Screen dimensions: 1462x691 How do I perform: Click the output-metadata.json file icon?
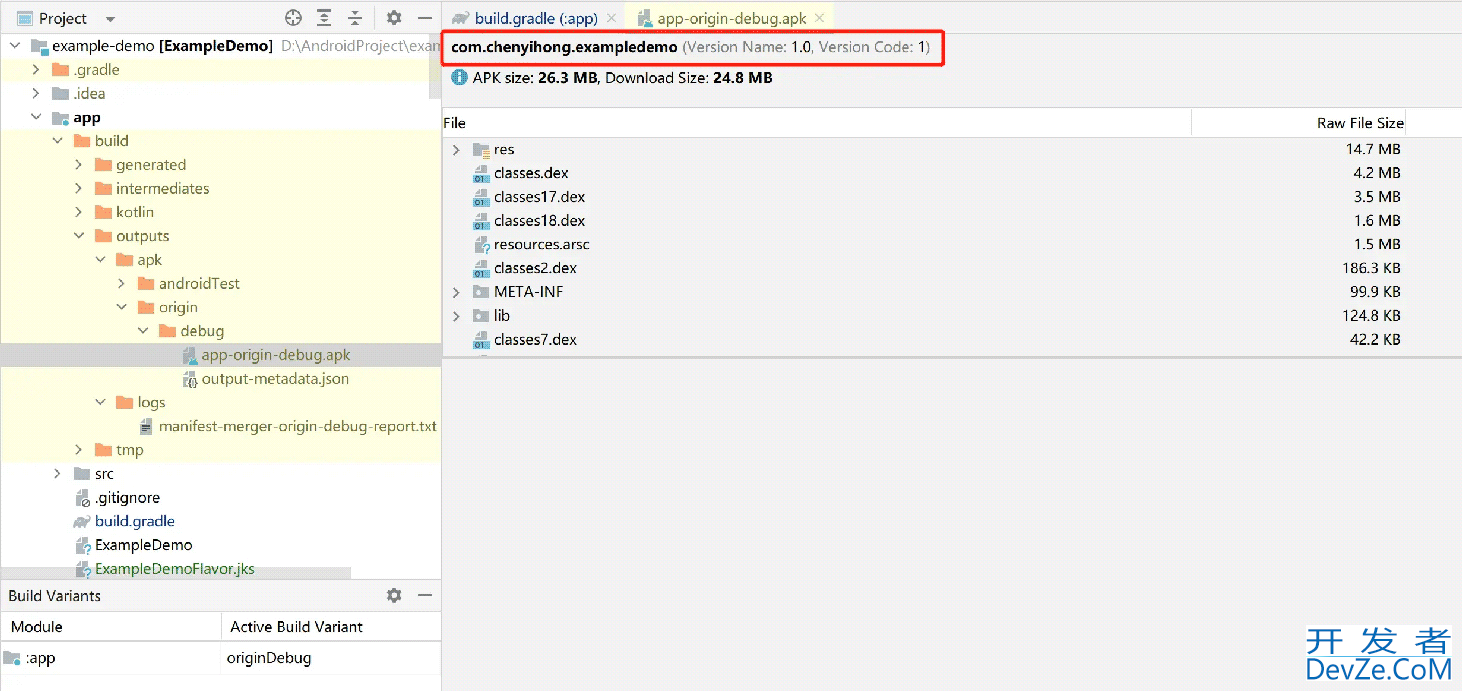(x=190, y=379)
